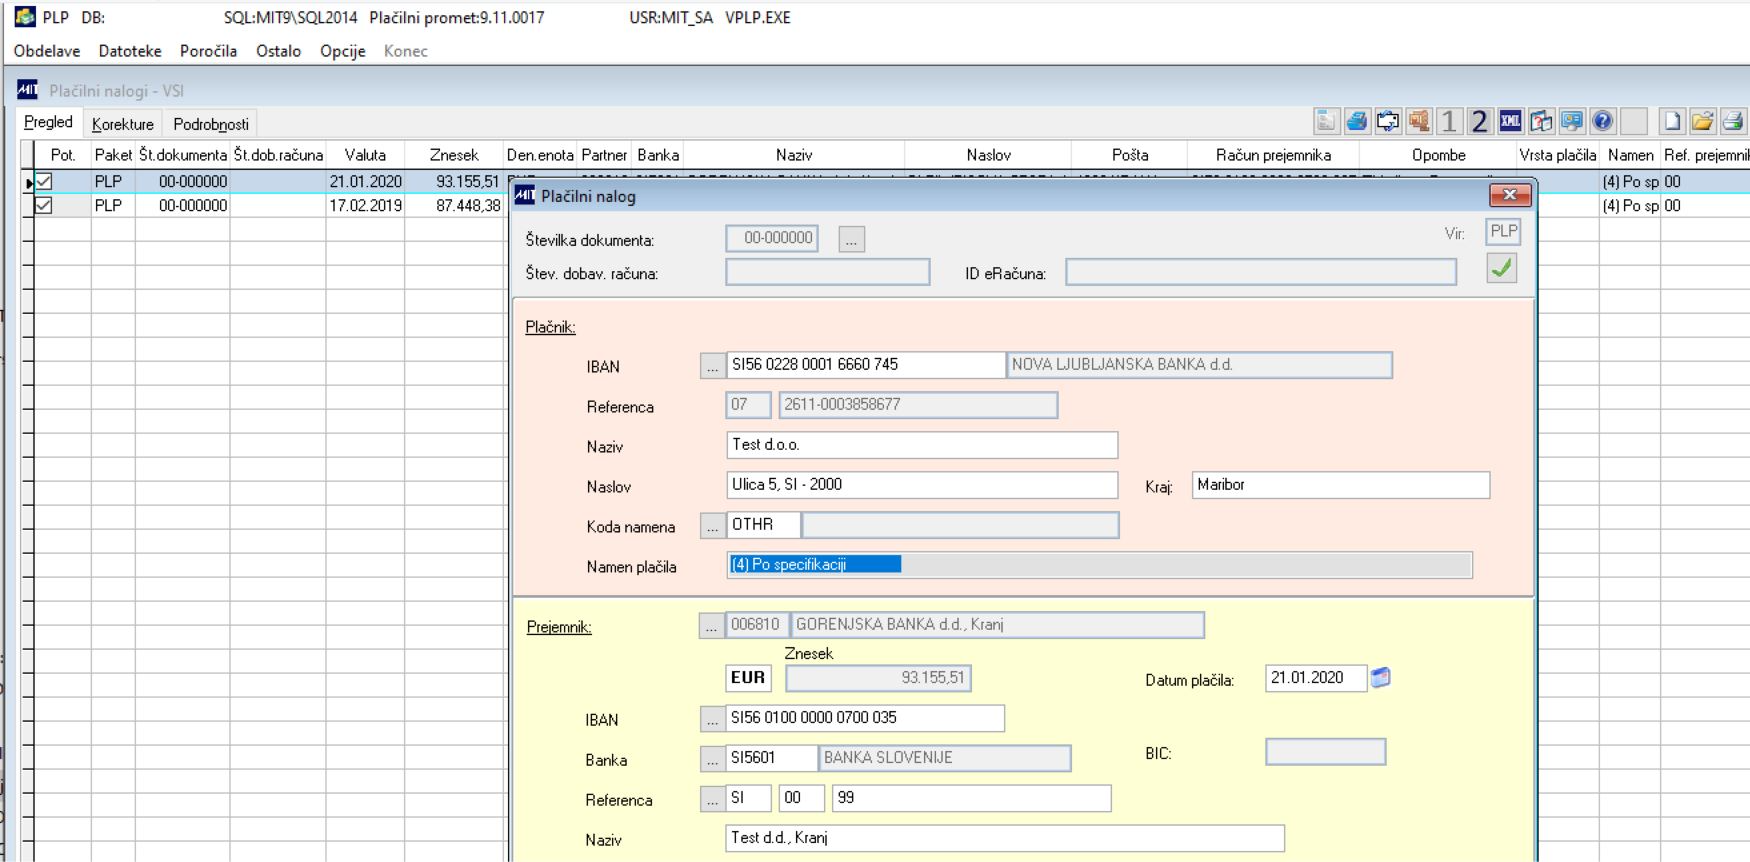Open lookup button beside payer IBAN field

[711, 366]
